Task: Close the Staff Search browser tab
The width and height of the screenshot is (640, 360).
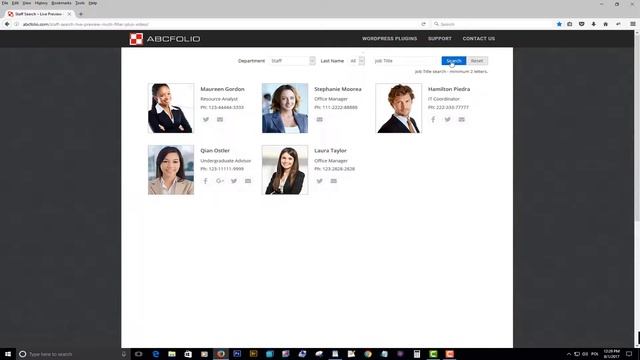Action: tap(69, 14)
